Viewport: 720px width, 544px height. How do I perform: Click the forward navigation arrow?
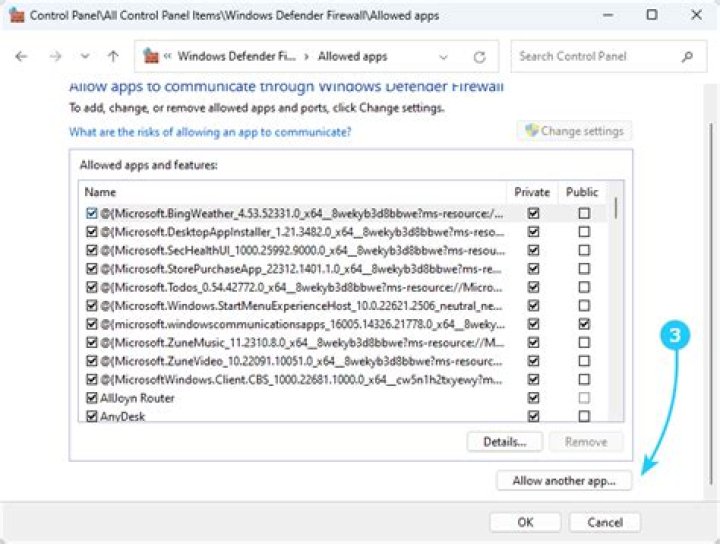click(55, 56)
